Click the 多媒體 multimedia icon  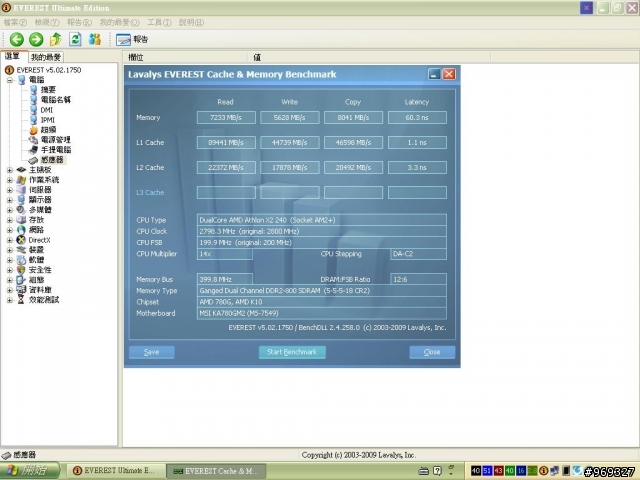21,210
